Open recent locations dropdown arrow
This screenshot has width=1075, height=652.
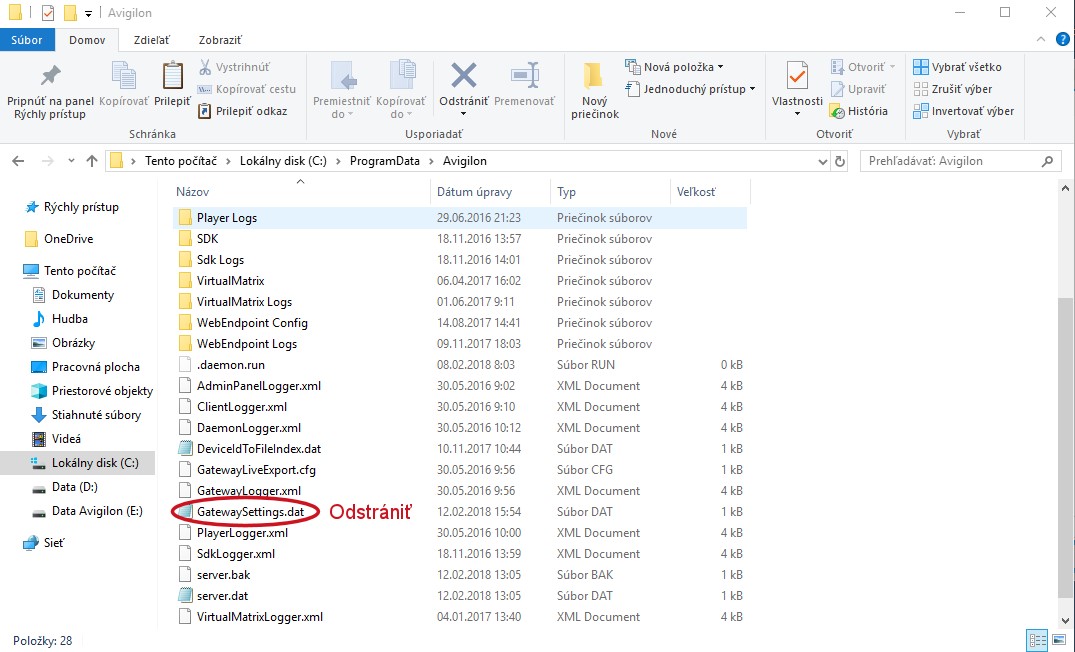[71, 161]
